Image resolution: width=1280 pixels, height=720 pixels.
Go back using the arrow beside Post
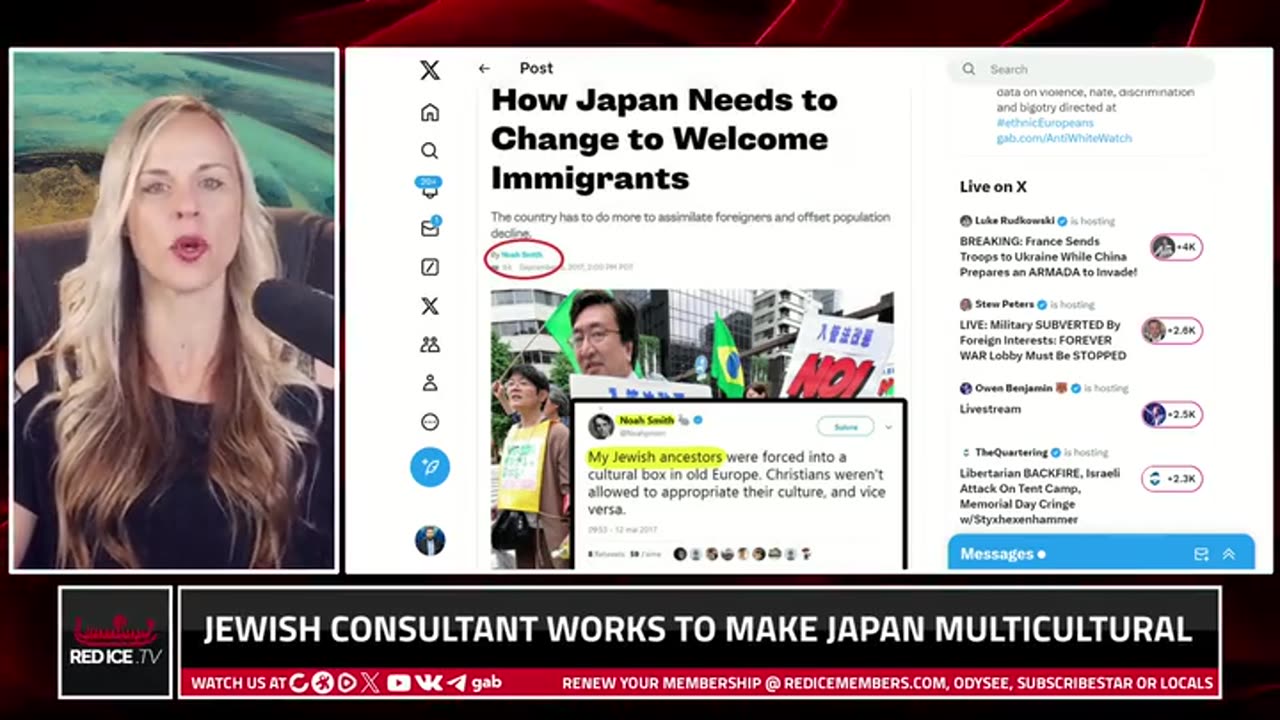coord(484,69)
